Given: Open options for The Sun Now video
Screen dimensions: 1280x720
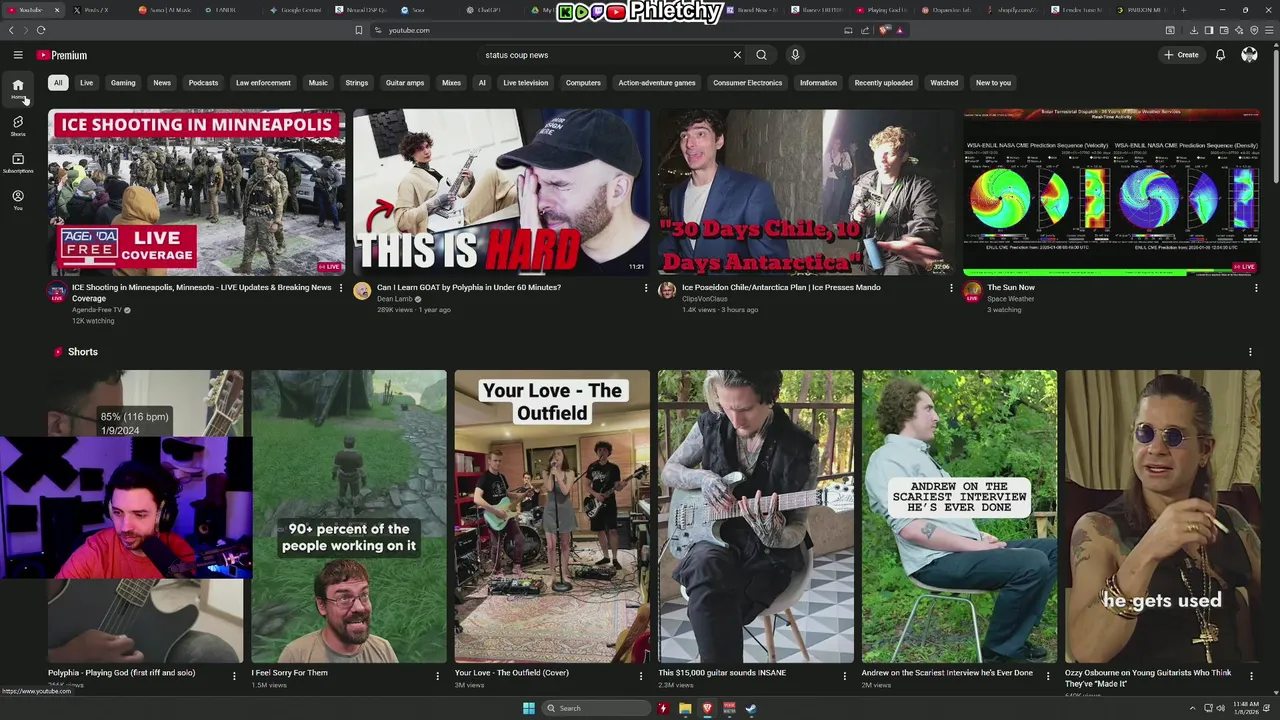Looking at the screenshot, I should click(1256, 288).
